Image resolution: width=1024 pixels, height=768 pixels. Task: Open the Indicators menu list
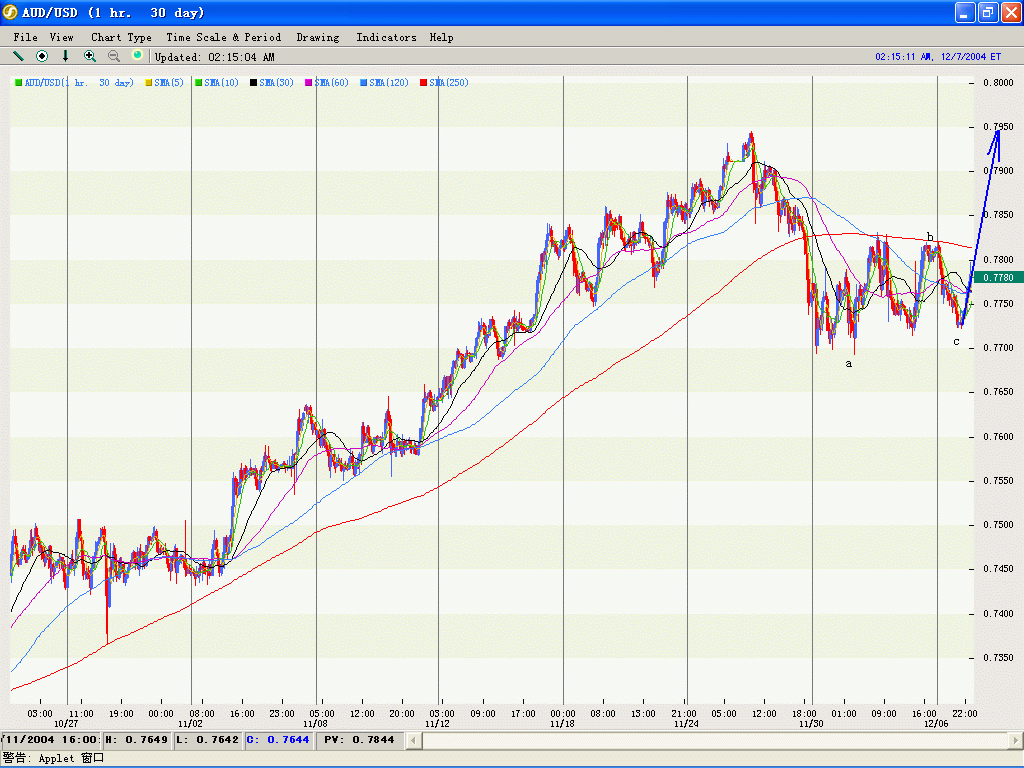[386, 37]
